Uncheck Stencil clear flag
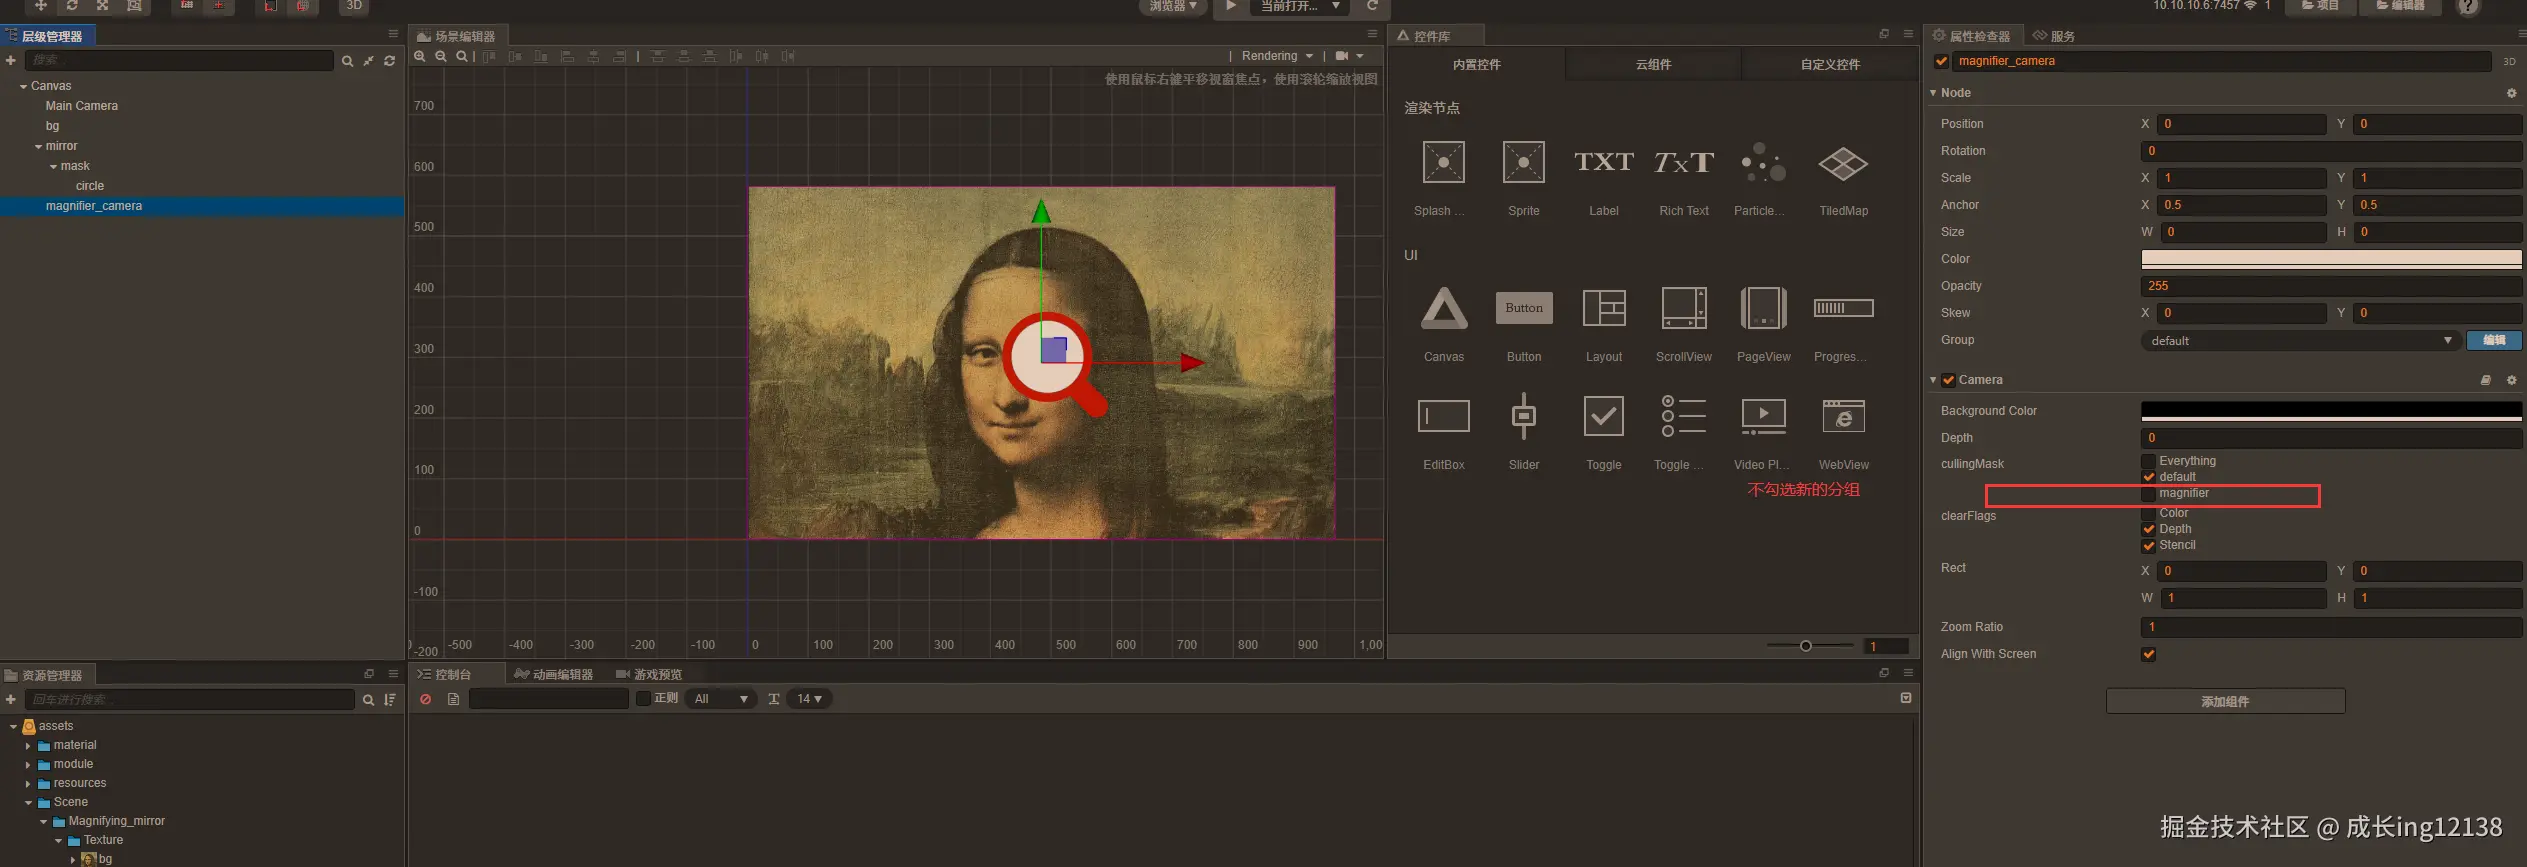Image resolution: width=2527 pixels, height=867 pixels. click(x=2148, y=546)
